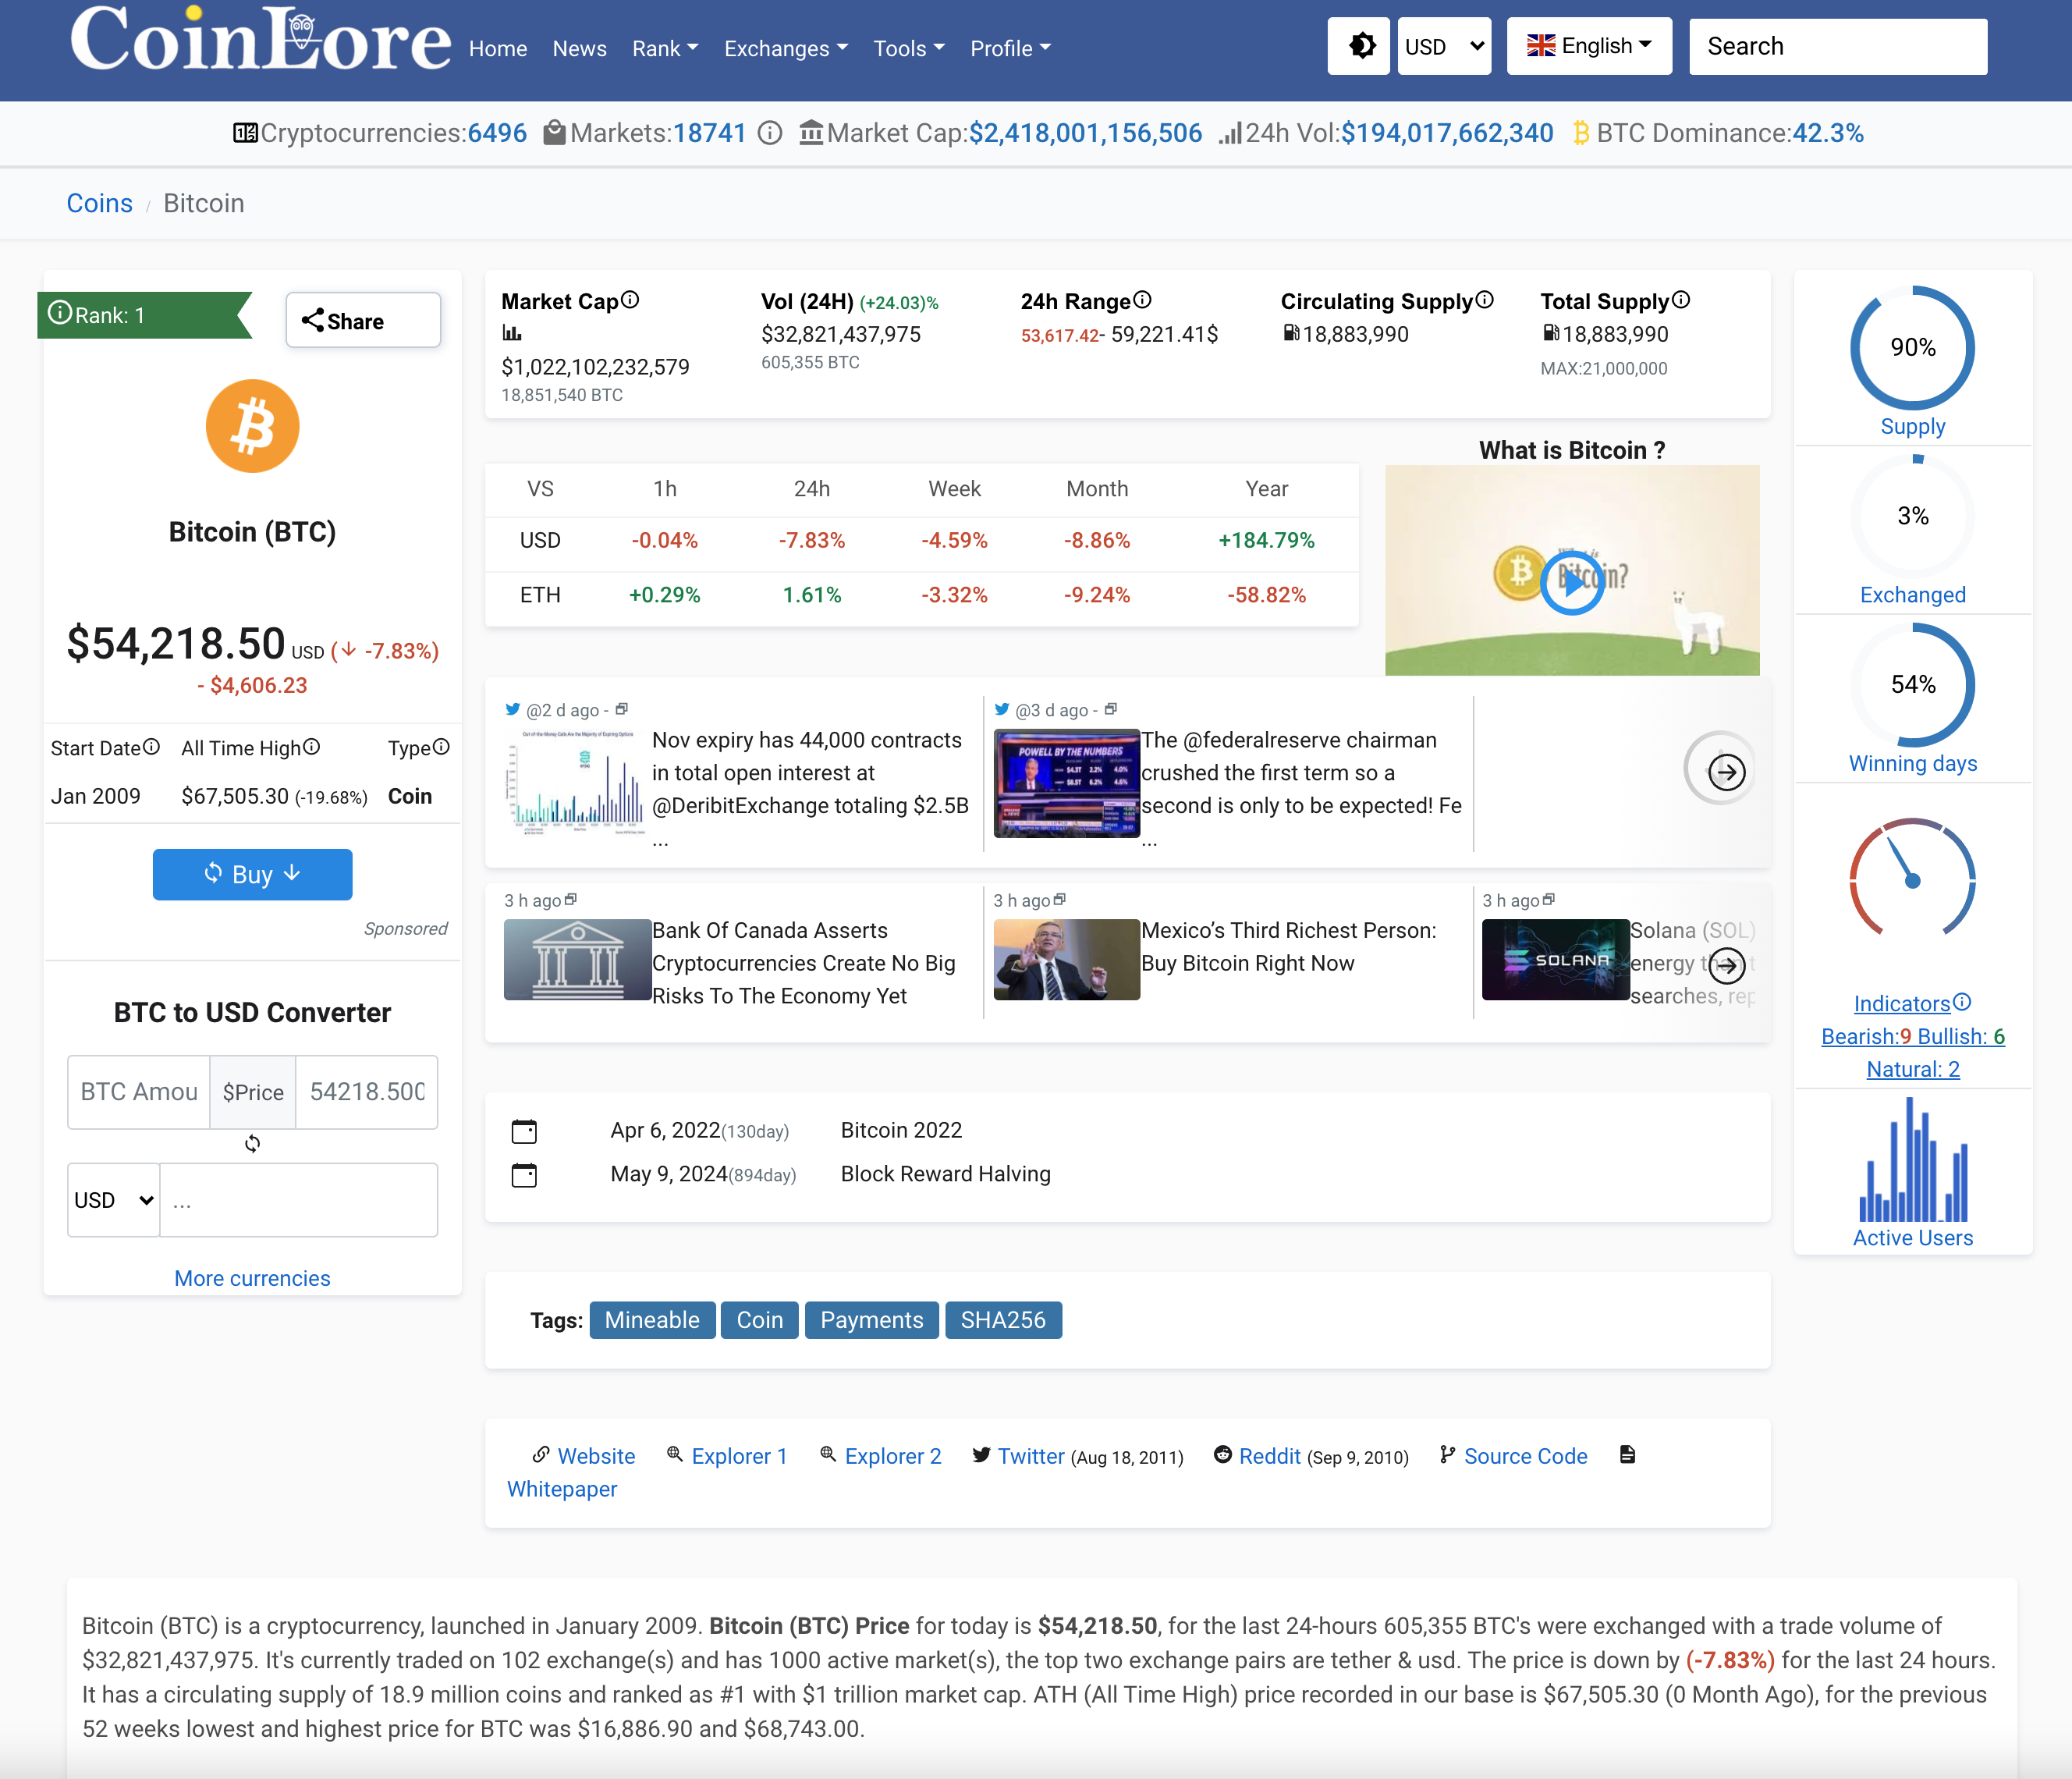
Task: Click the Buy button on the Bitcoin card
Action: (252, 874)
